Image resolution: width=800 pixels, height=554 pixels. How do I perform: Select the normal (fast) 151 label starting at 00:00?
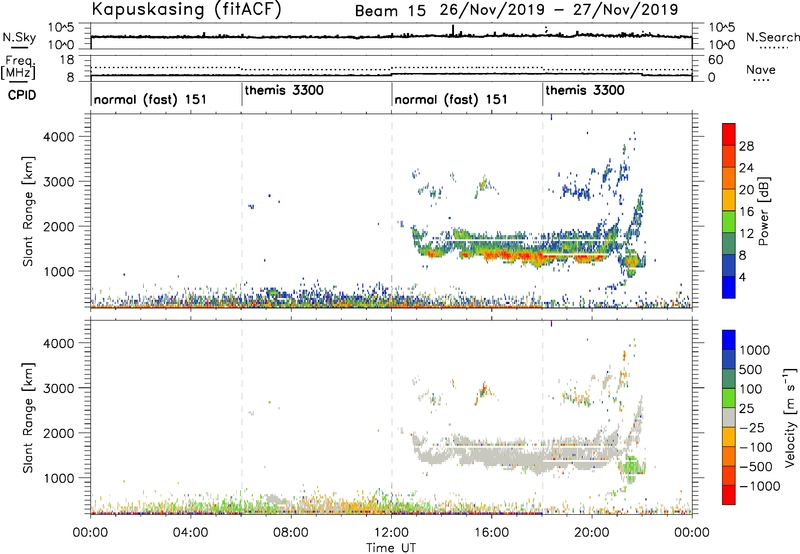pos(150,99)
